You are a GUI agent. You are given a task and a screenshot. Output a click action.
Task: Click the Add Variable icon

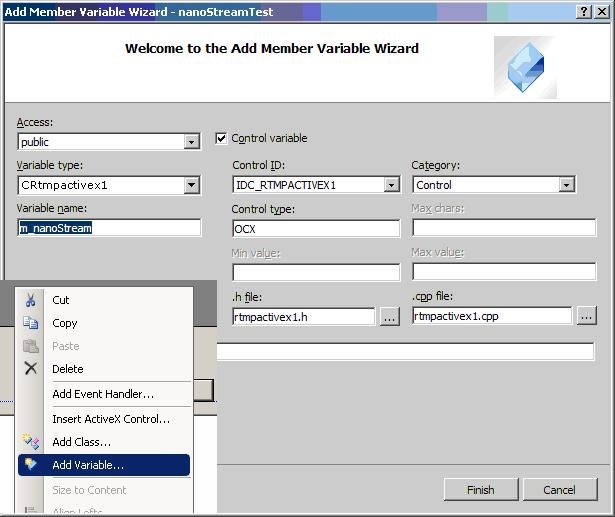tap(31, 465)
